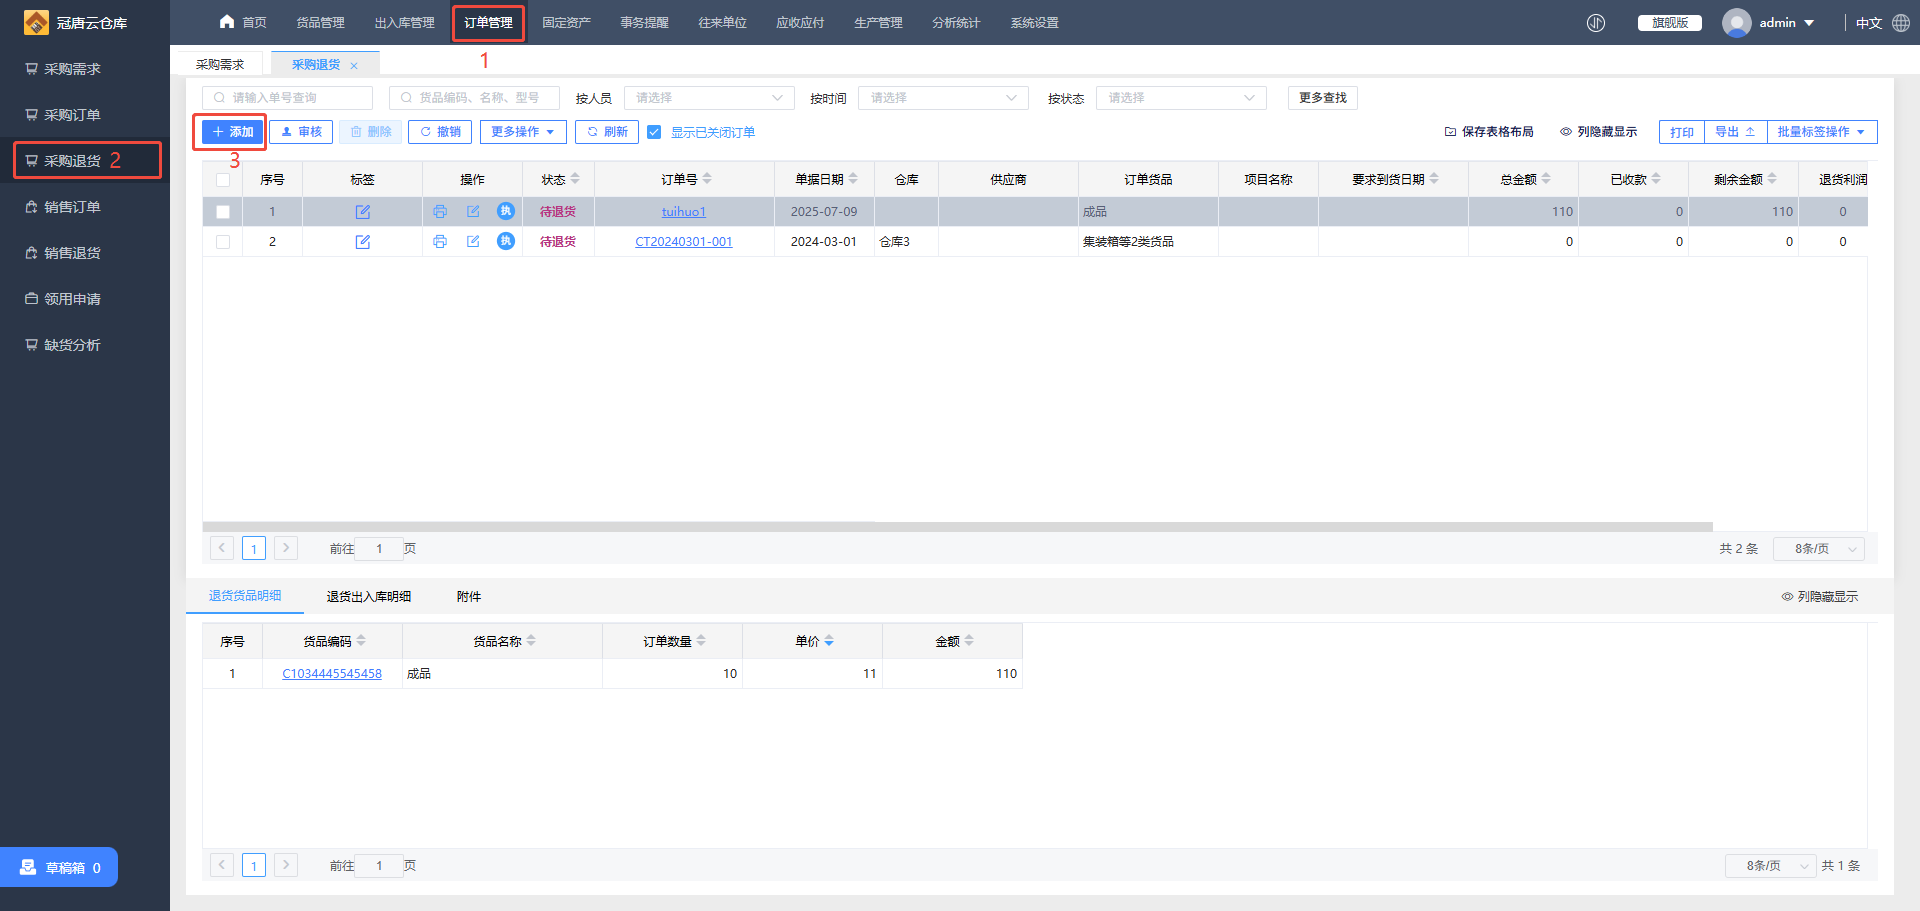Viewport: 1920px width, 911px height.
Task: Click the 销售订单 sidebar bag icon
Action: (32, 207)
